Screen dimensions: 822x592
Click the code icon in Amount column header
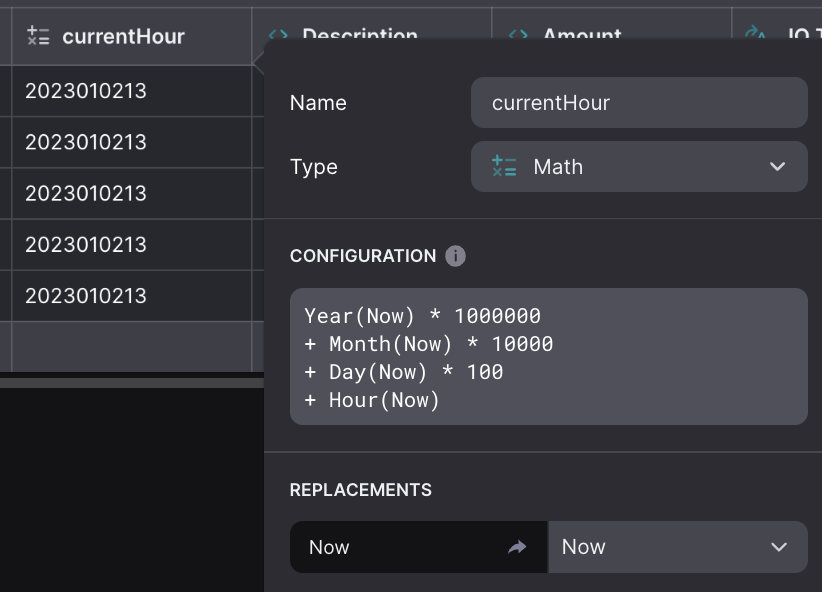518,34
